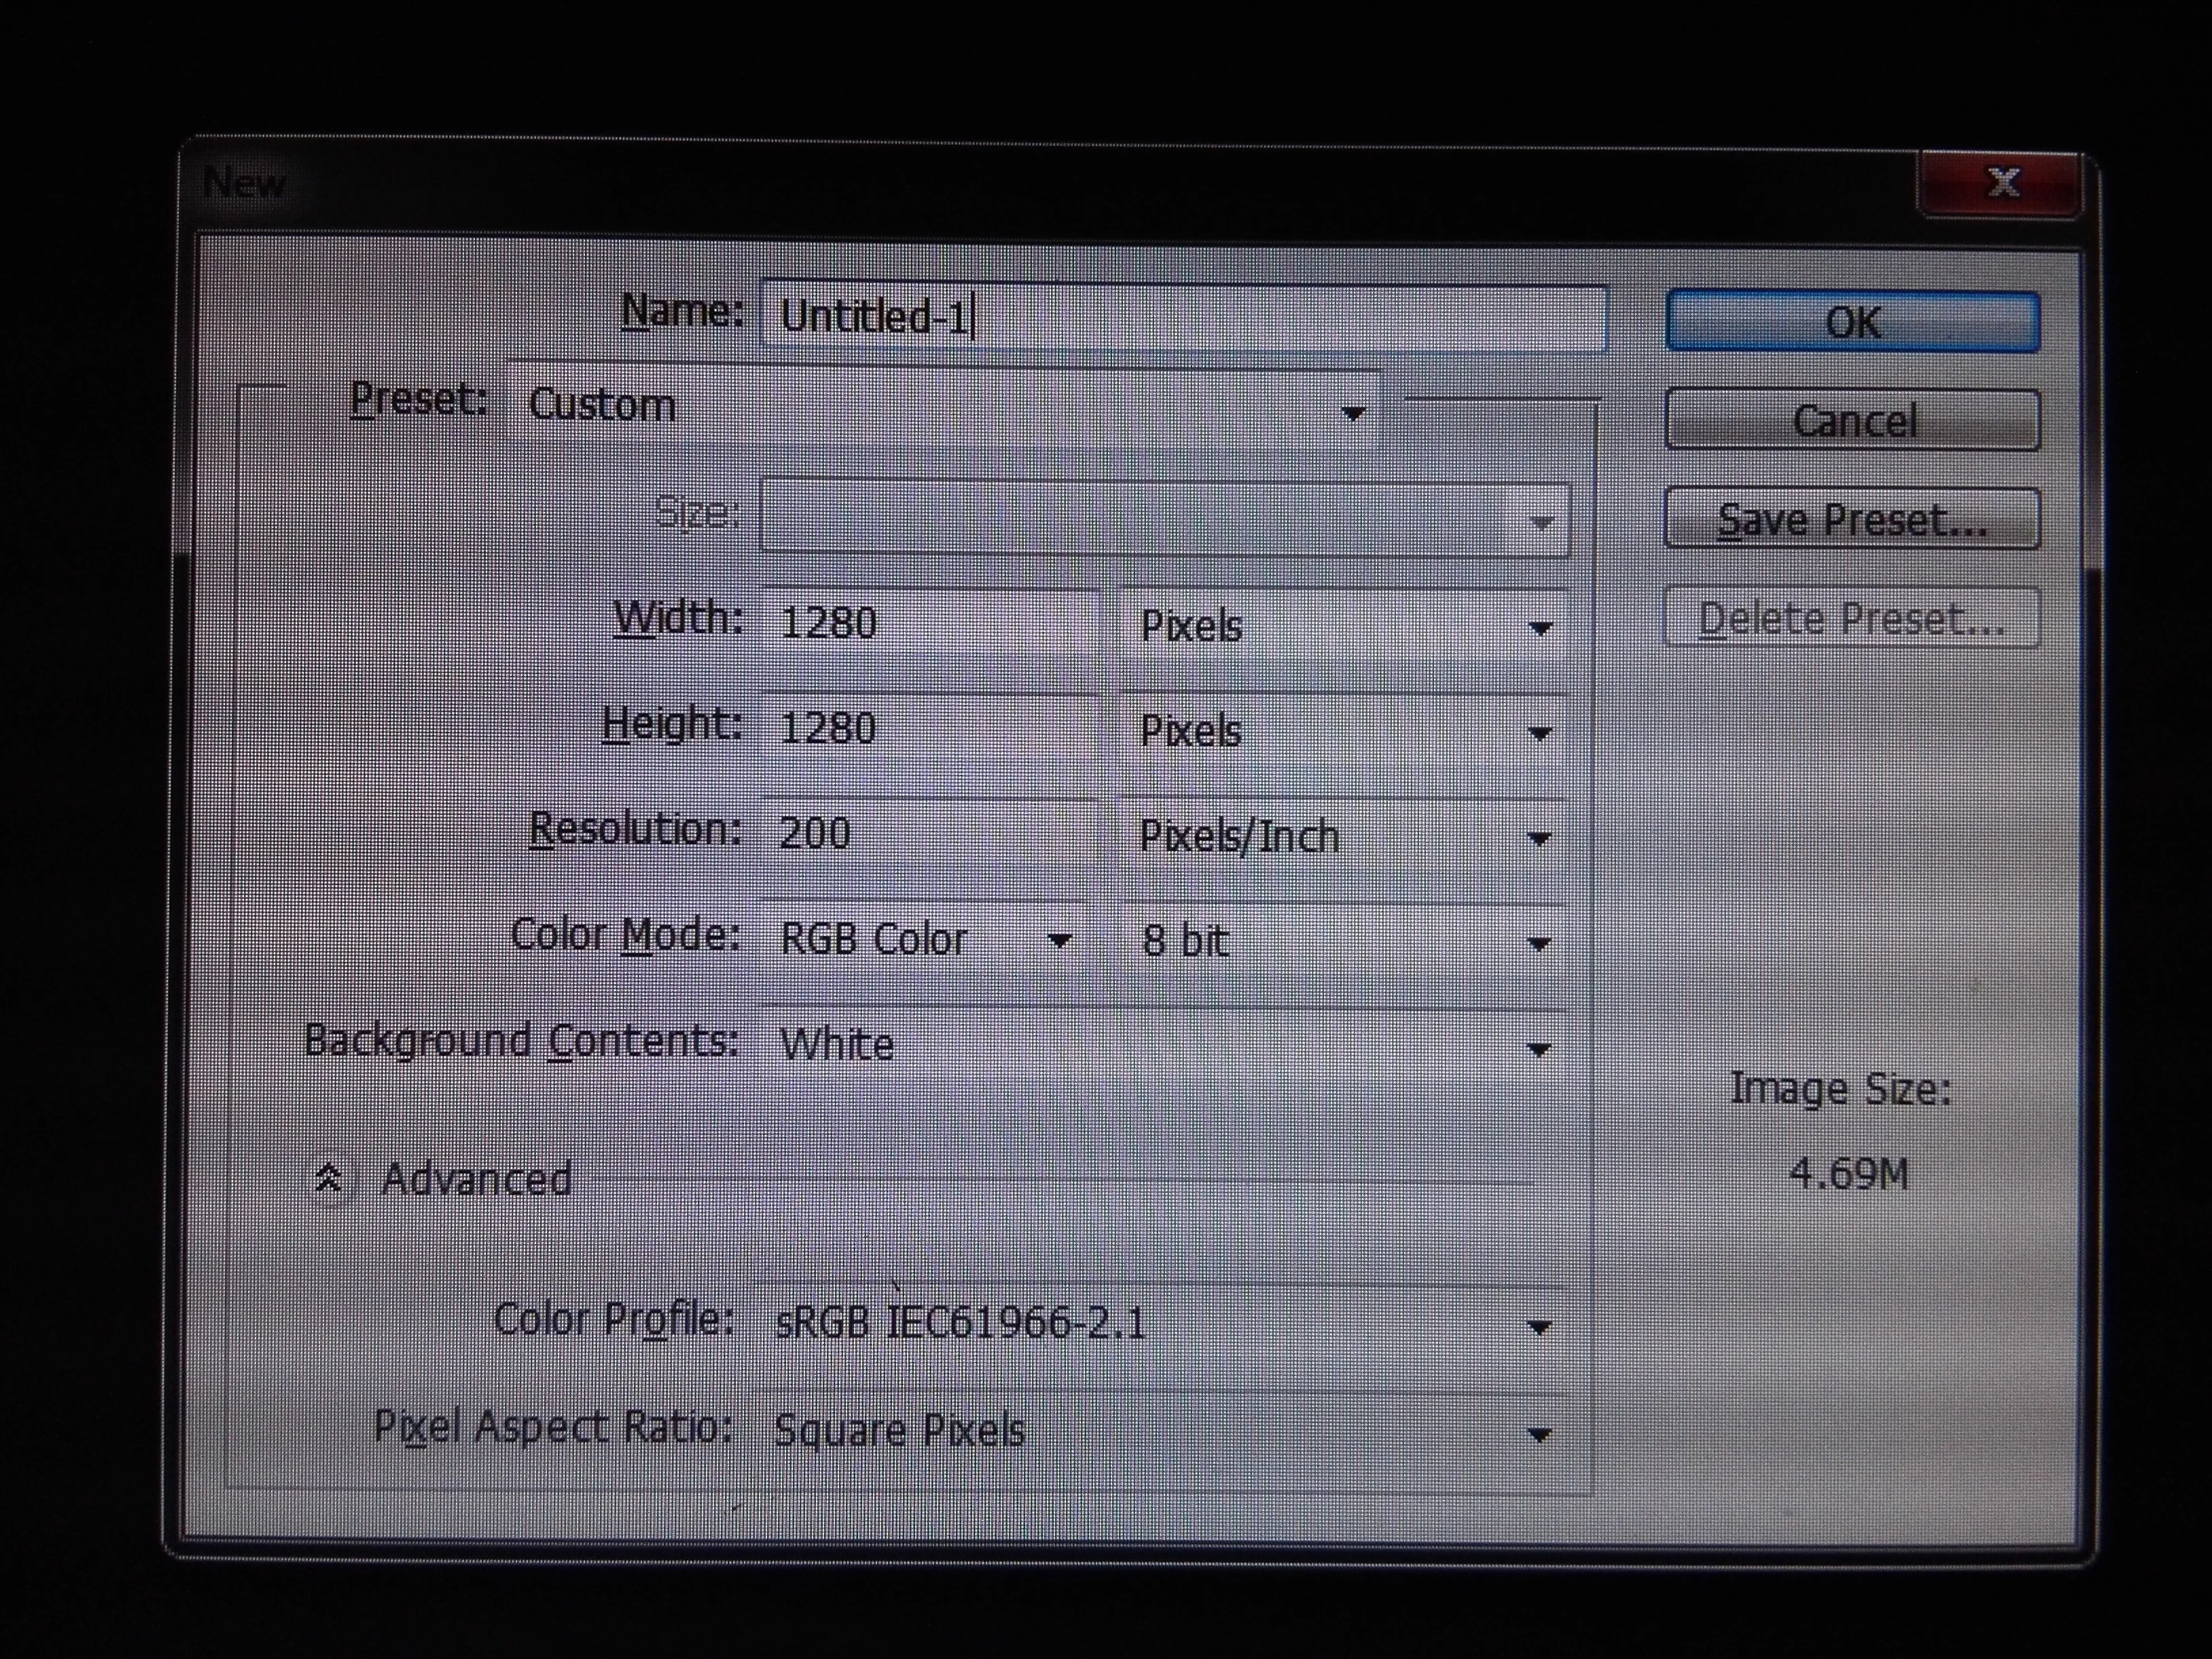This screenshot has width=2212, height=1659.
Task: Click the Height value field
Action: click(930, 728)
